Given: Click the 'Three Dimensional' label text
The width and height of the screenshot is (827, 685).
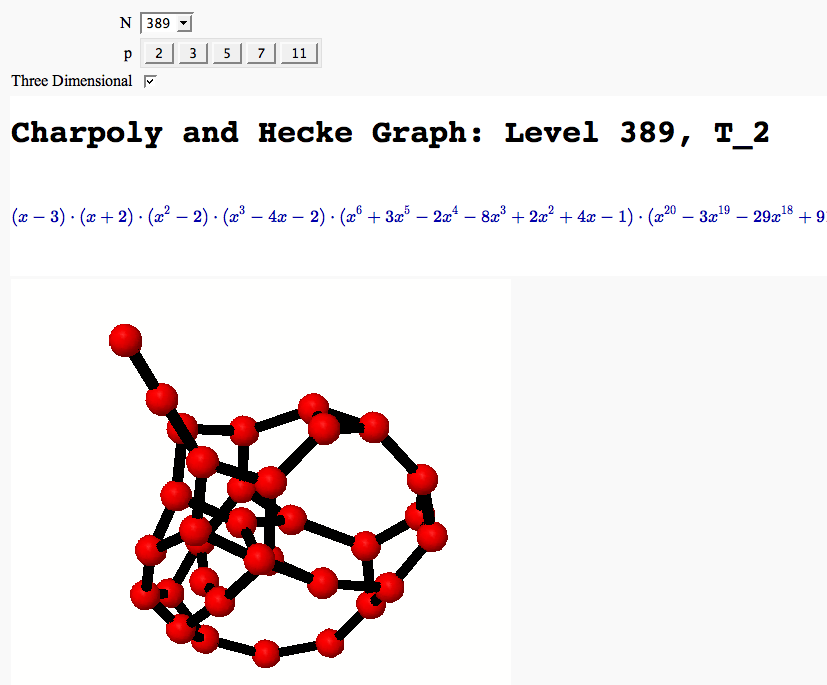Looking at the screenshot, I should coord(72,81).
